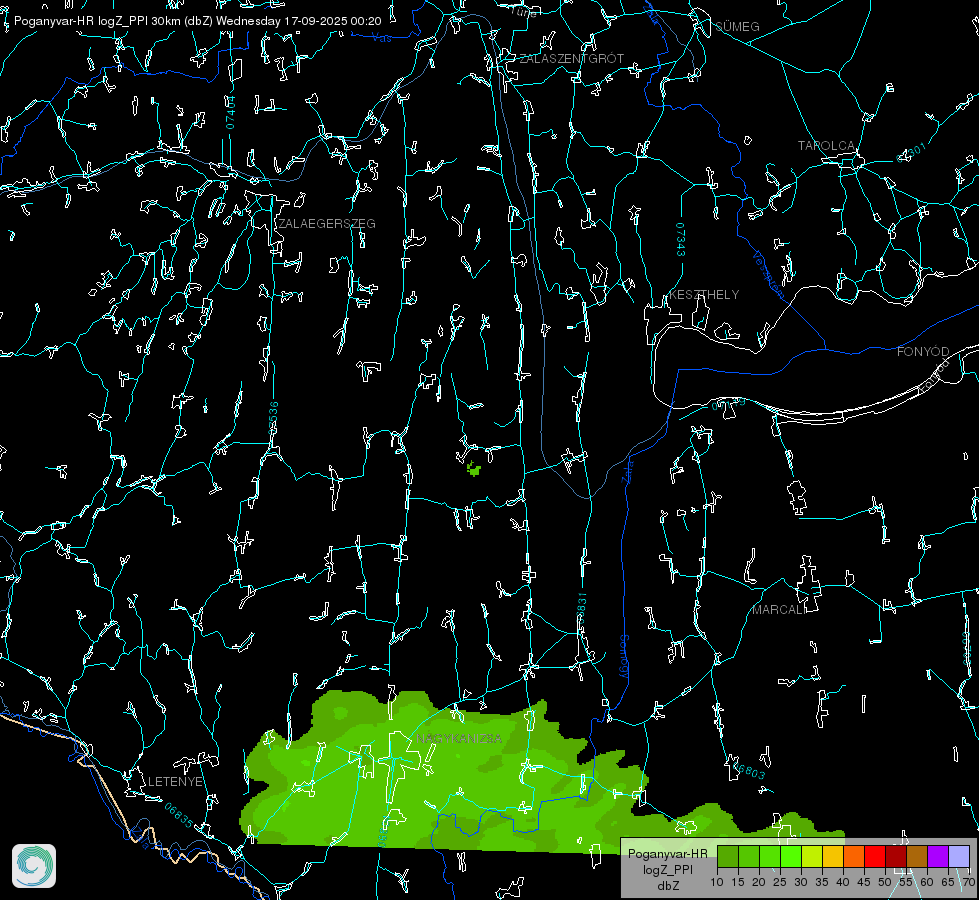The image size is (979, 900).
Task: Select the bright red 45 dBZ legend swatch
Action: coord(875,856)
